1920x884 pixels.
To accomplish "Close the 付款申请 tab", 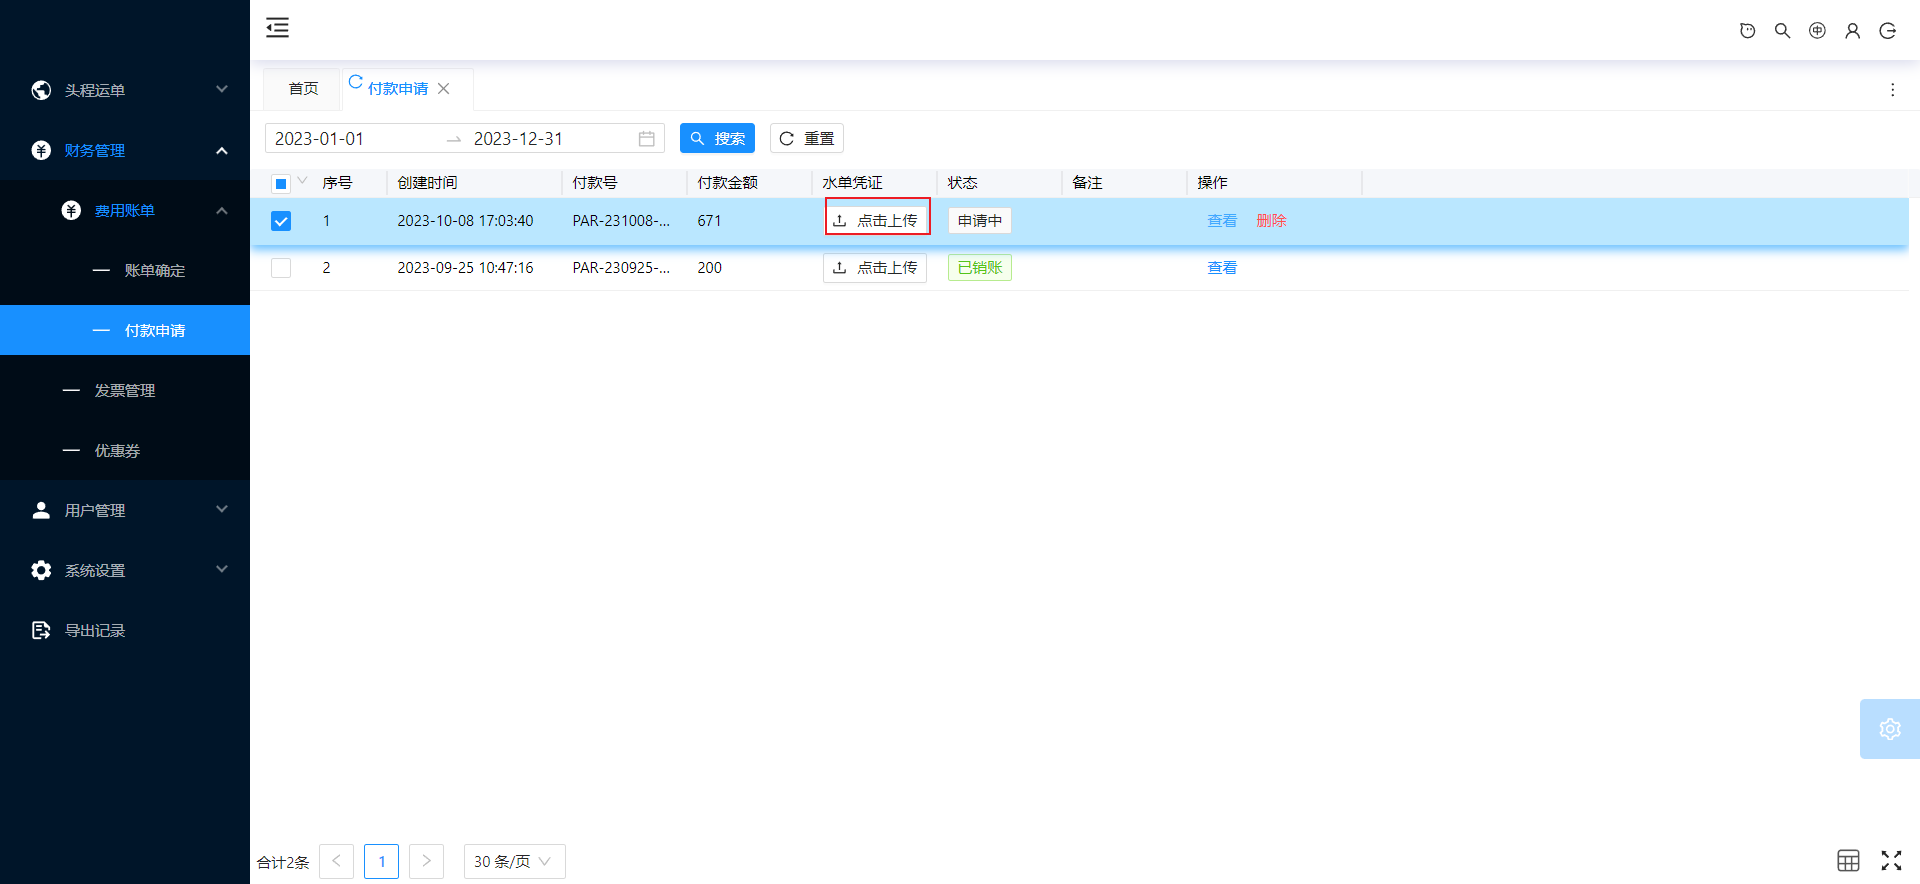I will (x=444, y=89).
